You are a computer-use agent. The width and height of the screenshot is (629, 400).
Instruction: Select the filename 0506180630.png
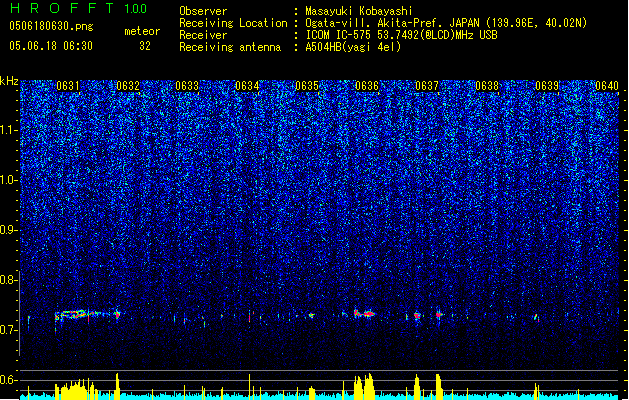tap(51, 26)
